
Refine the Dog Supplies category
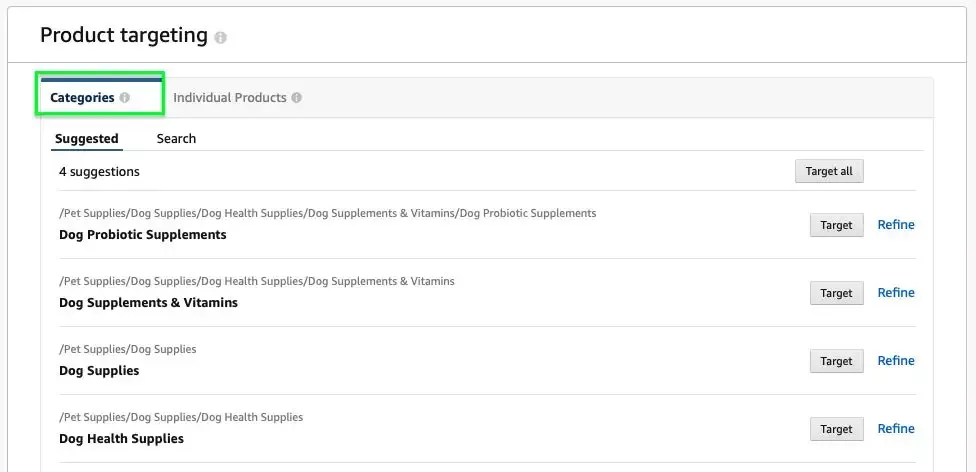pyautogui.click(x=896, y=361)
